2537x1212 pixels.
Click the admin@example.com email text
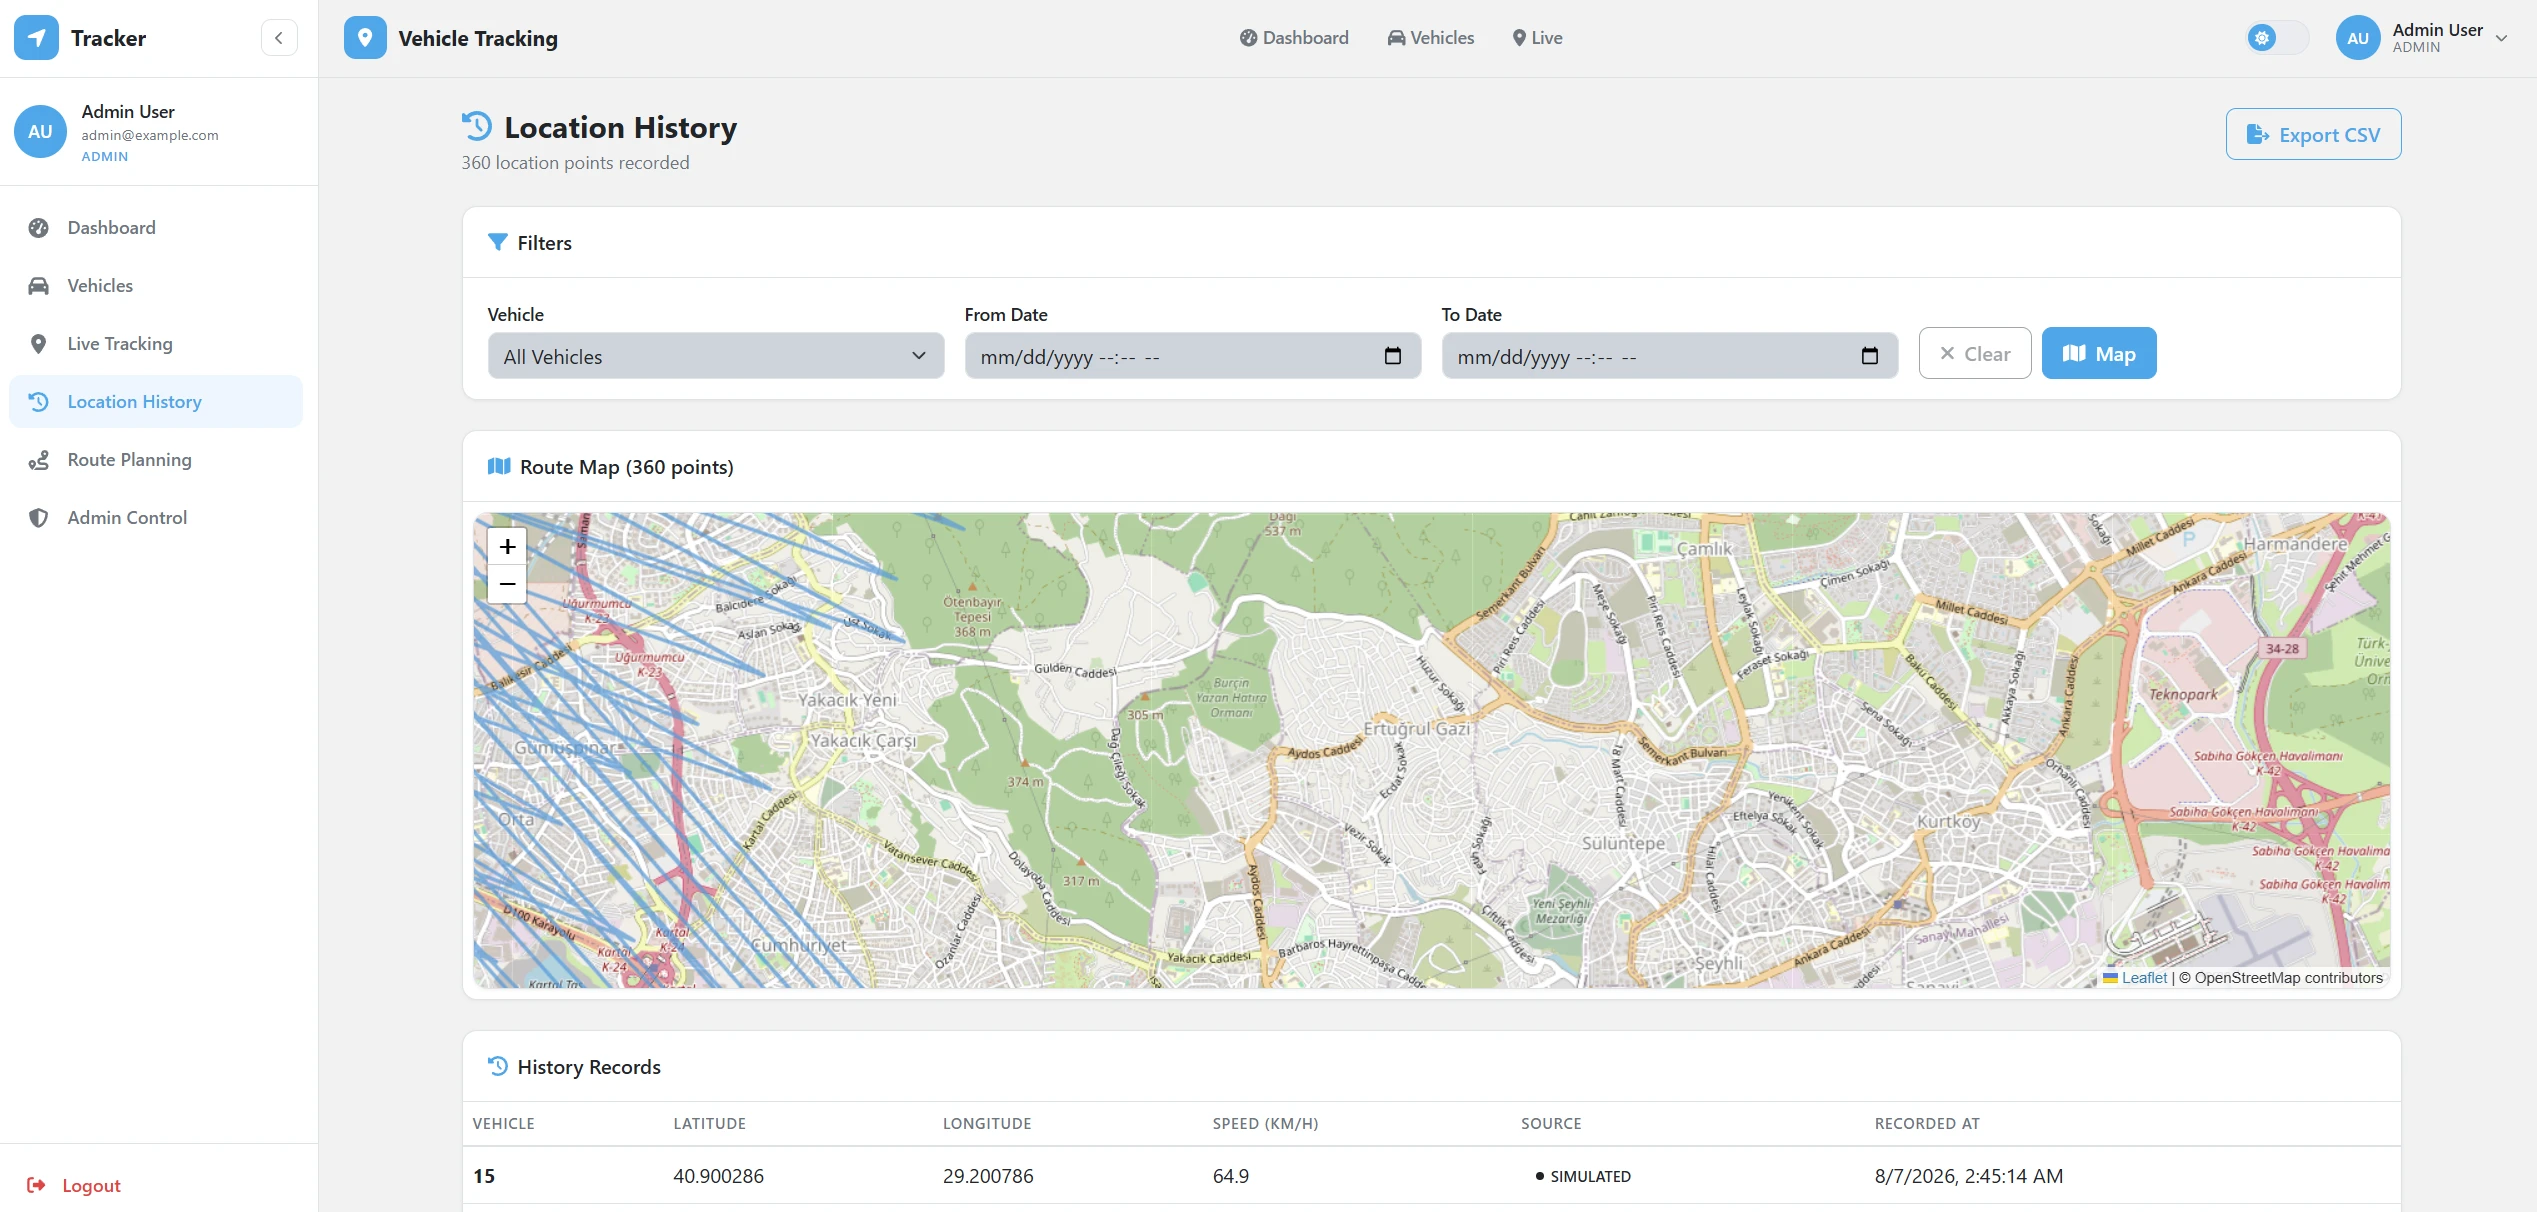[x=150, y=135]
